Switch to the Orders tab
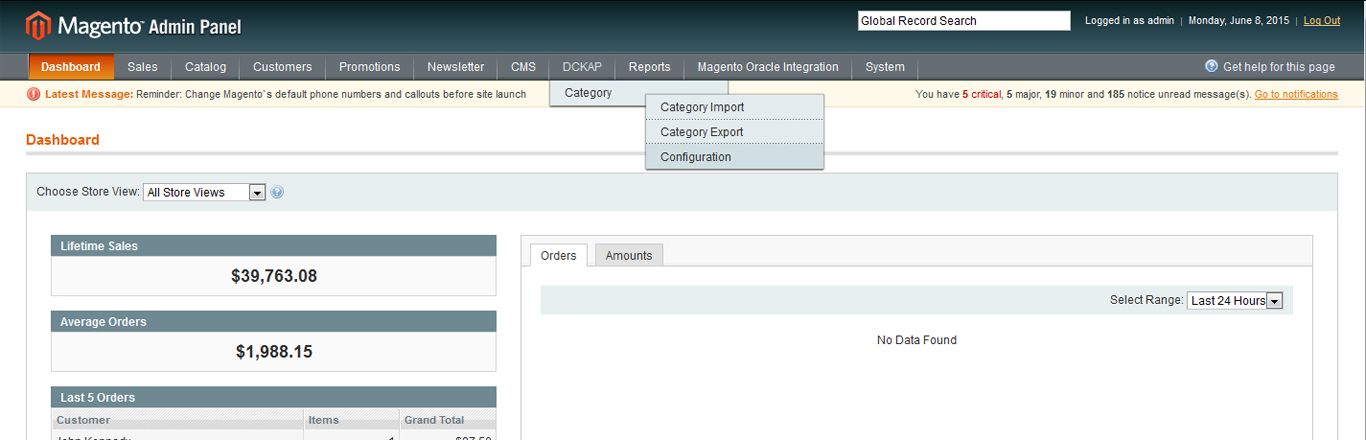The width and height of the screenshot is (1366, 440). [x=558, y=255]
